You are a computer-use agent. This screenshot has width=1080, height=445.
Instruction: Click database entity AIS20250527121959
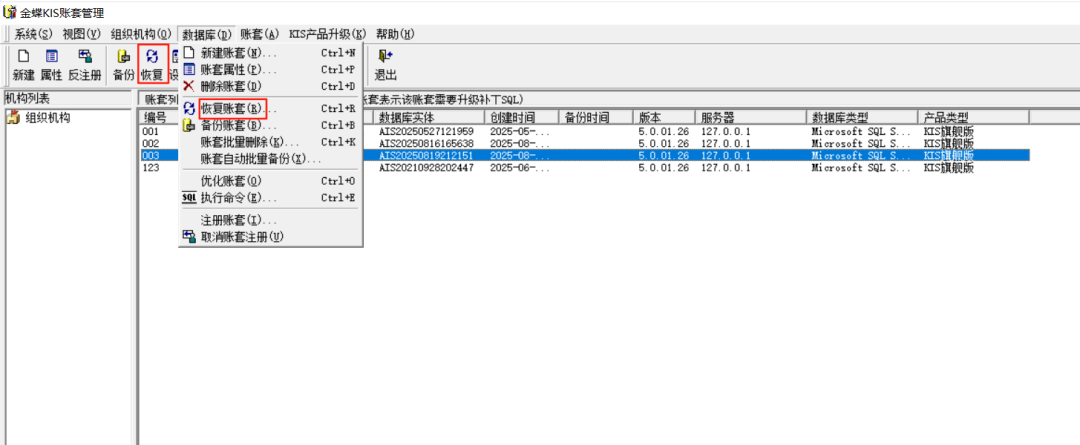click(x=426, y=131)
